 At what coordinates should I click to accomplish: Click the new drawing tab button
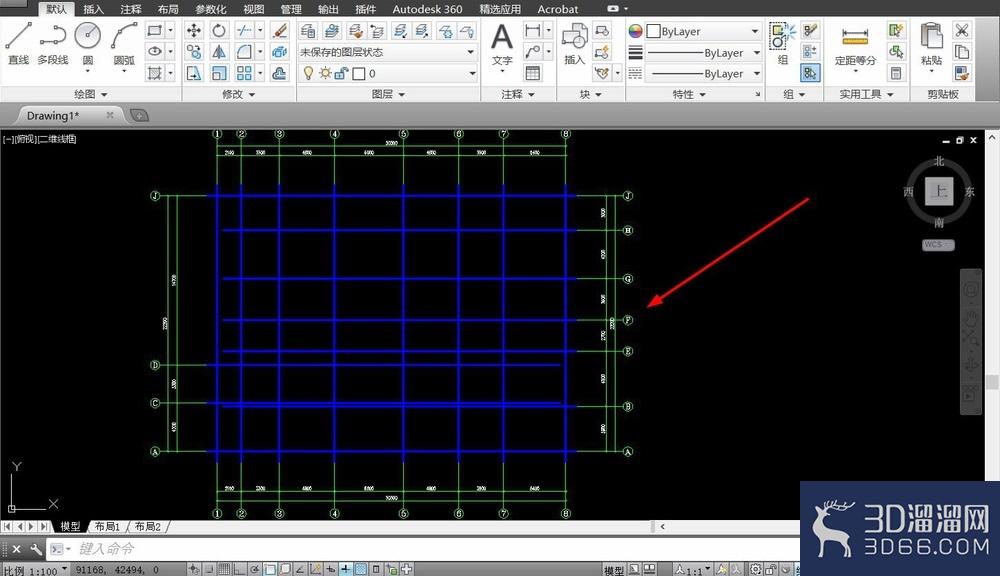tap(139, 115)
